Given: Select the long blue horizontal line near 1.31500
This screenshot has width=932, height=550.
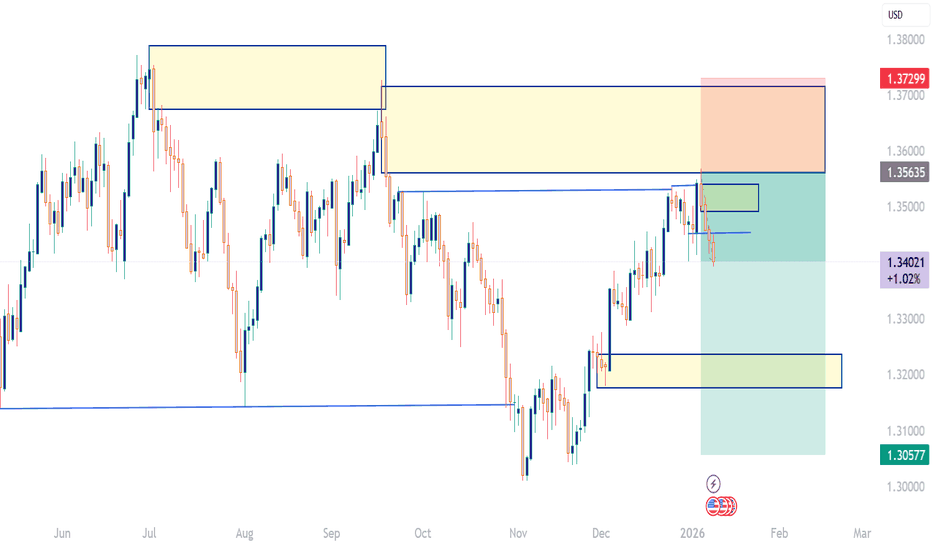Looking at the screenshot, I should [250, 405].
